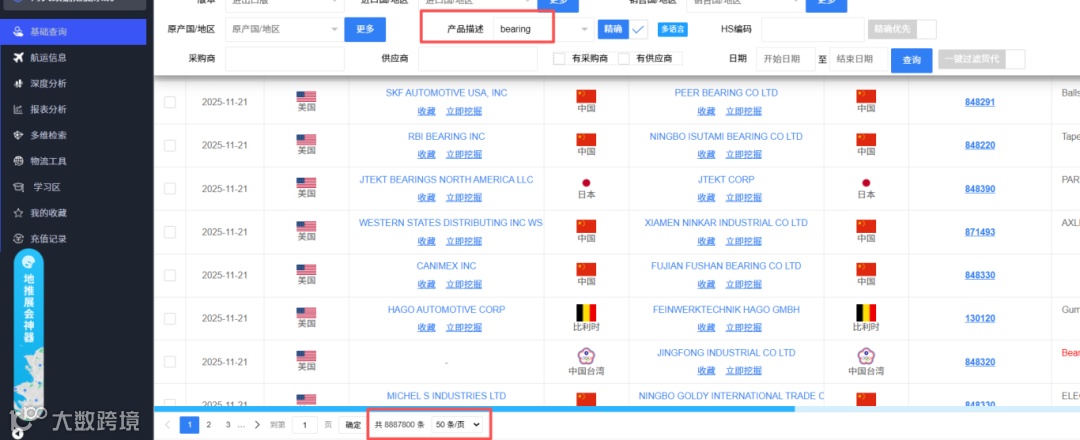The width and height of the screenshot is (1080, 440).
Task: Click the horizontal table scrollbar
Action: (475, 409)
